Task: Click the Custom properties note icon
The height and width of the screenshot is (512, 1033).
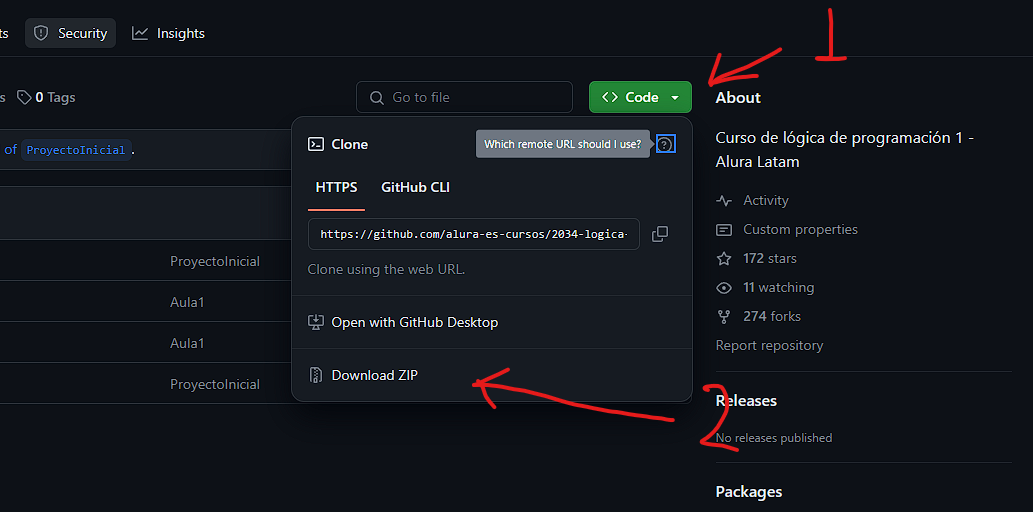Action: pyautogui.click(x=724, y=230)
